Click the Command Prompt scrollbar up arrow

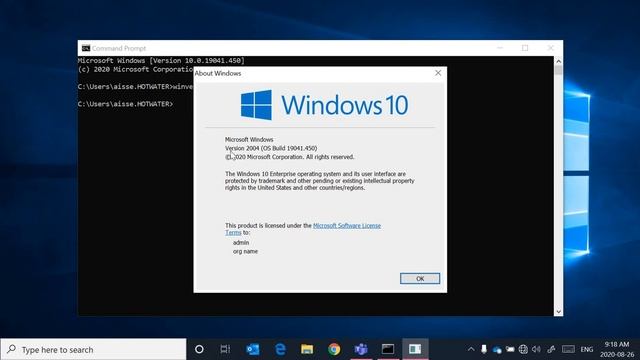pyautogui.click(x=558, y=61)
